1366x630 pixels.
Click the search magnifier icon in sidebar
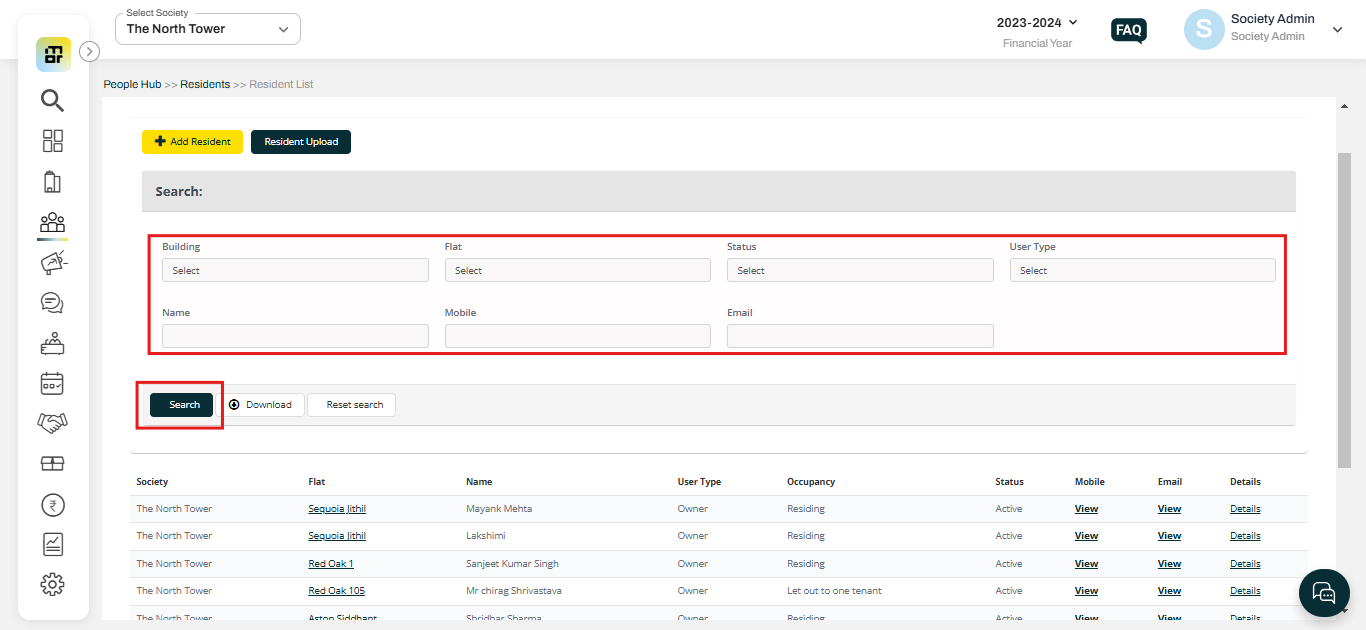pos(52,100)
